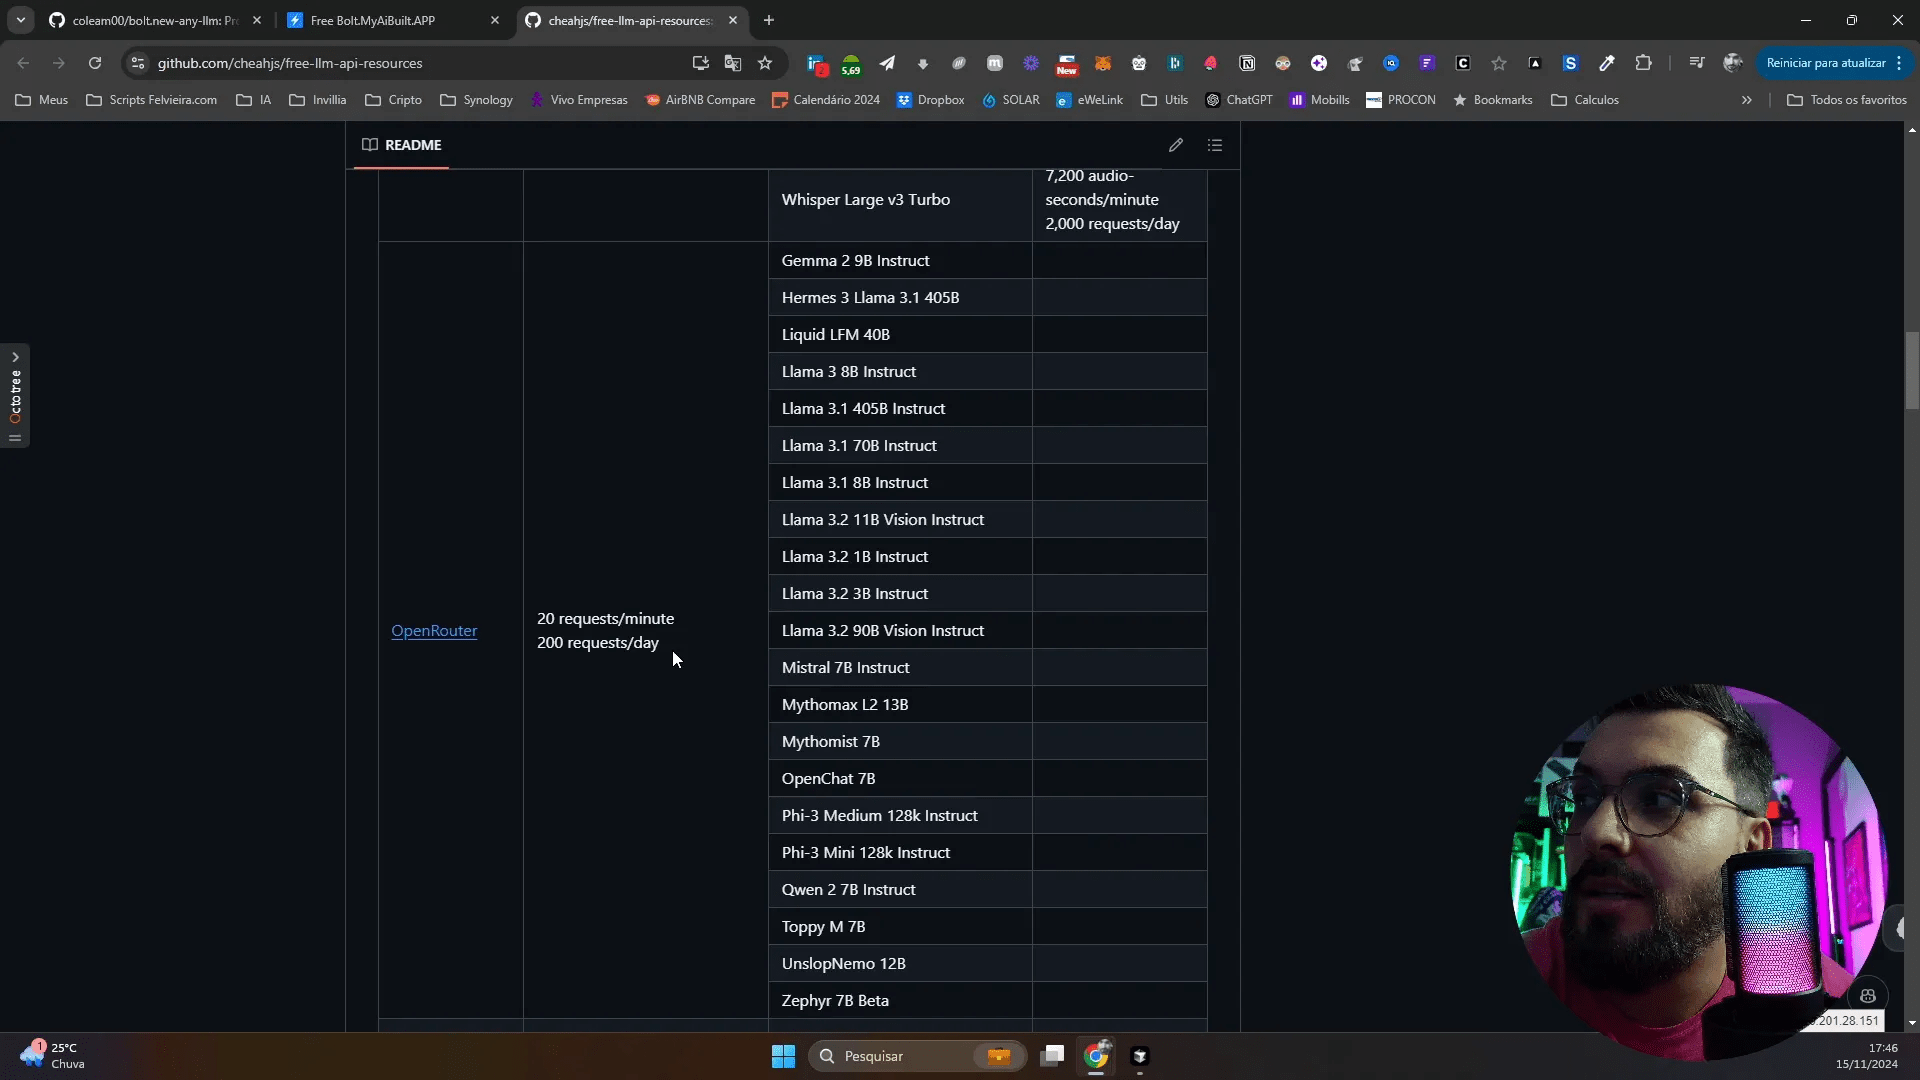Open the Dropbox bookmark
This screenshot has height=1080, width=1920.
[x=930, y=100]
